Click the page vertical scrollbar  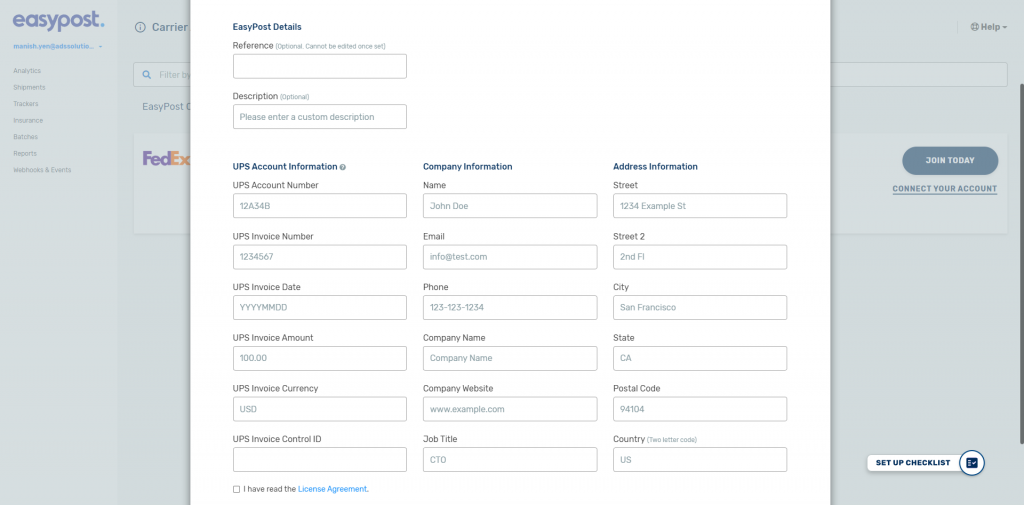(1021, 264)
